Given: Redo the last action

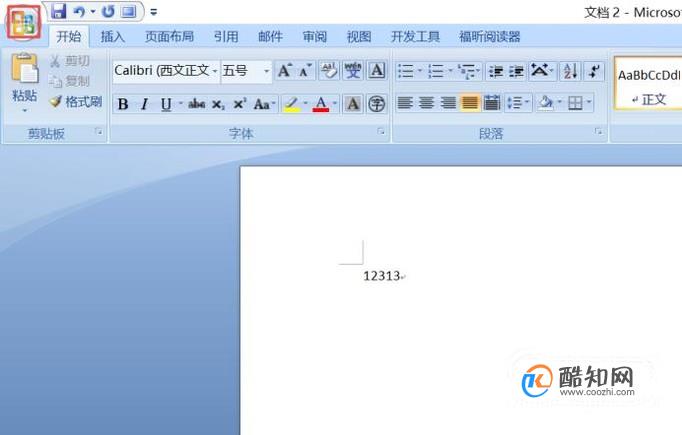Looking at the screenshot, I should [108, 12].
